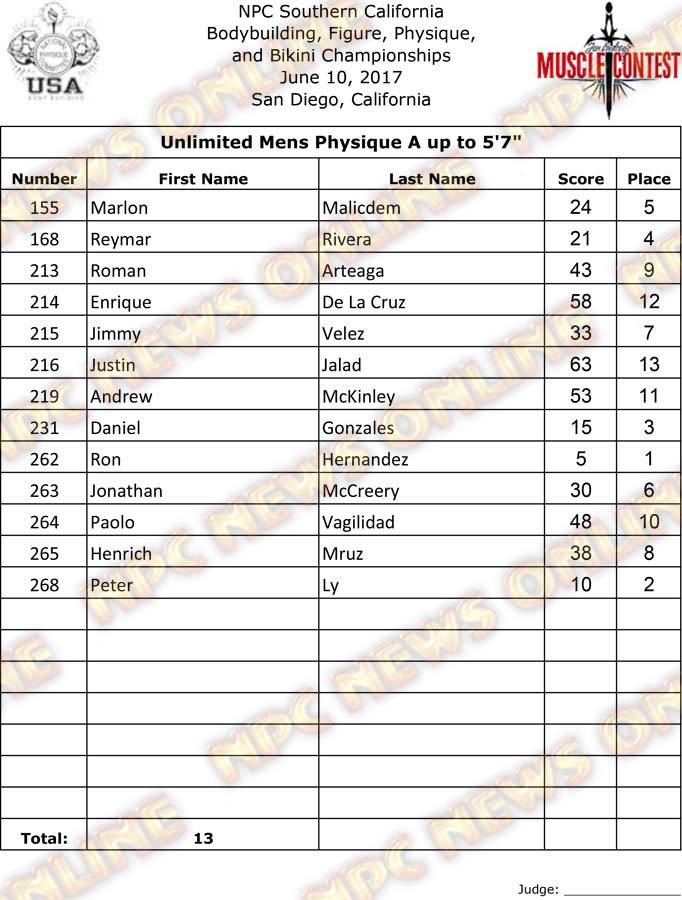682x900 pixels.
Task: Click the Number column header
Action: pyautogui.click(x=44, y=179)
